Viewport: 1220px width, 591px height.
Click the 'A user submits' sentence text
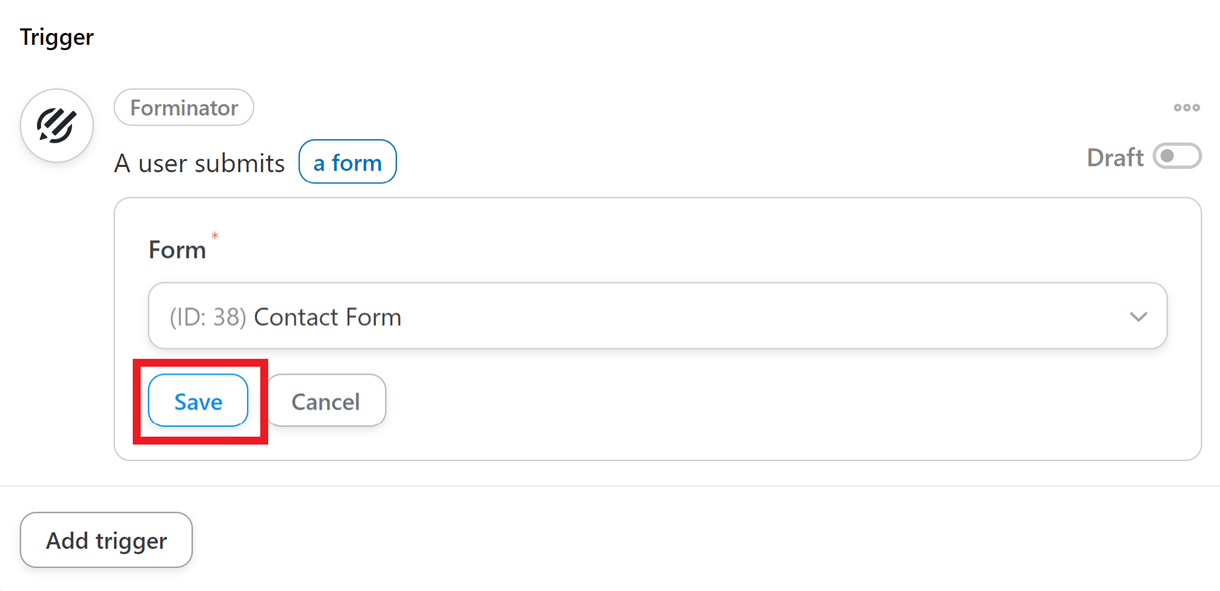pyautogui.click(x=200, y=163)
